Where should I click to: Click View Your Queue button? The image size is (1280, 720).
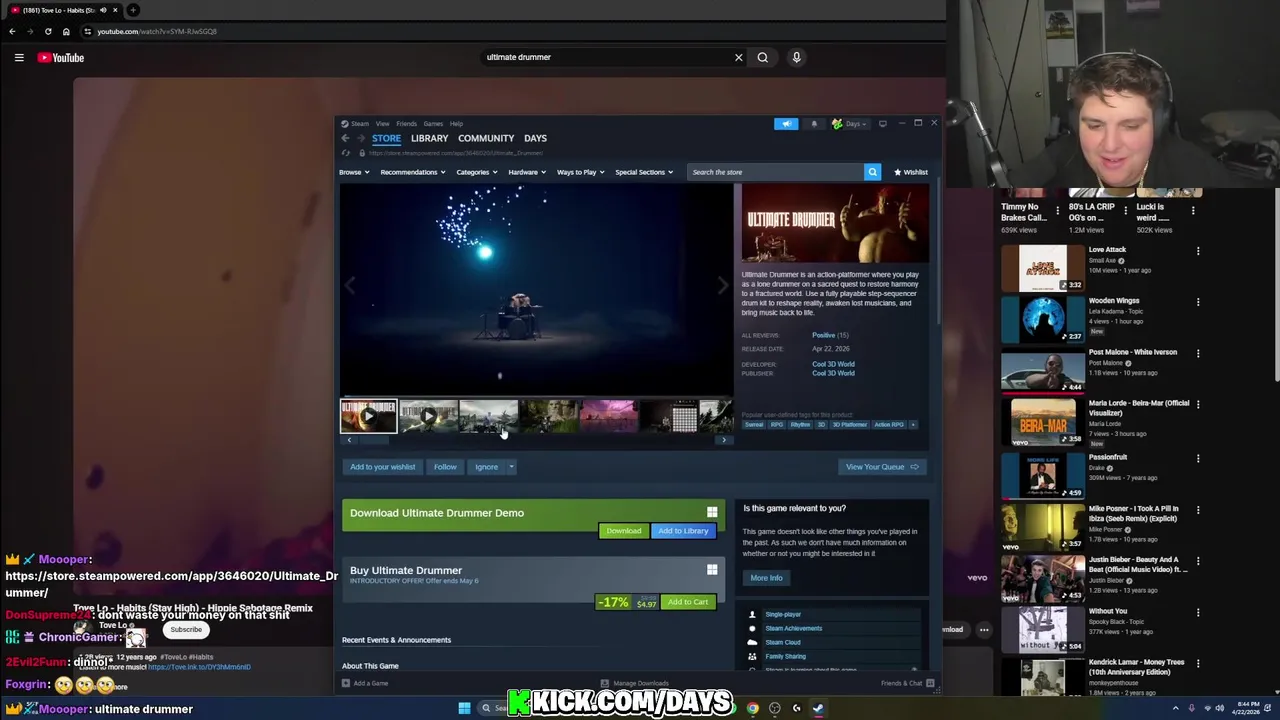point(881,467)
